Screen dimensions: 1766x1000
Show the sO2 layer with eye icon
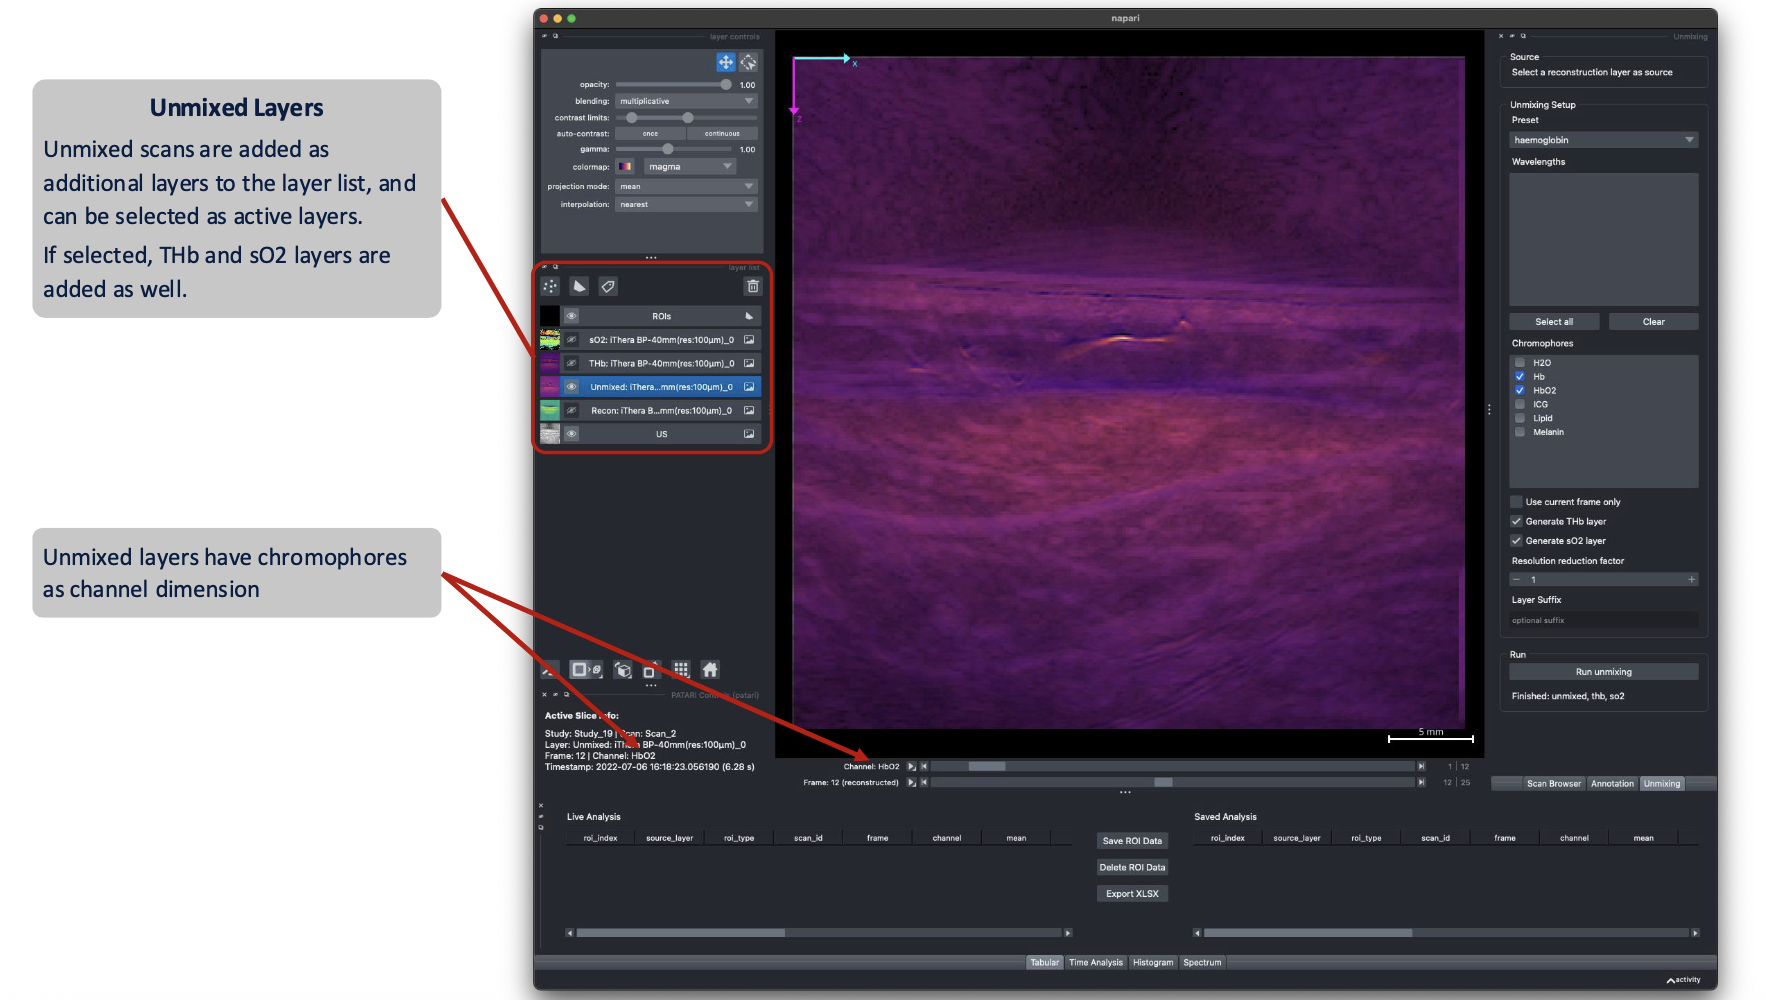pos(572,340)
